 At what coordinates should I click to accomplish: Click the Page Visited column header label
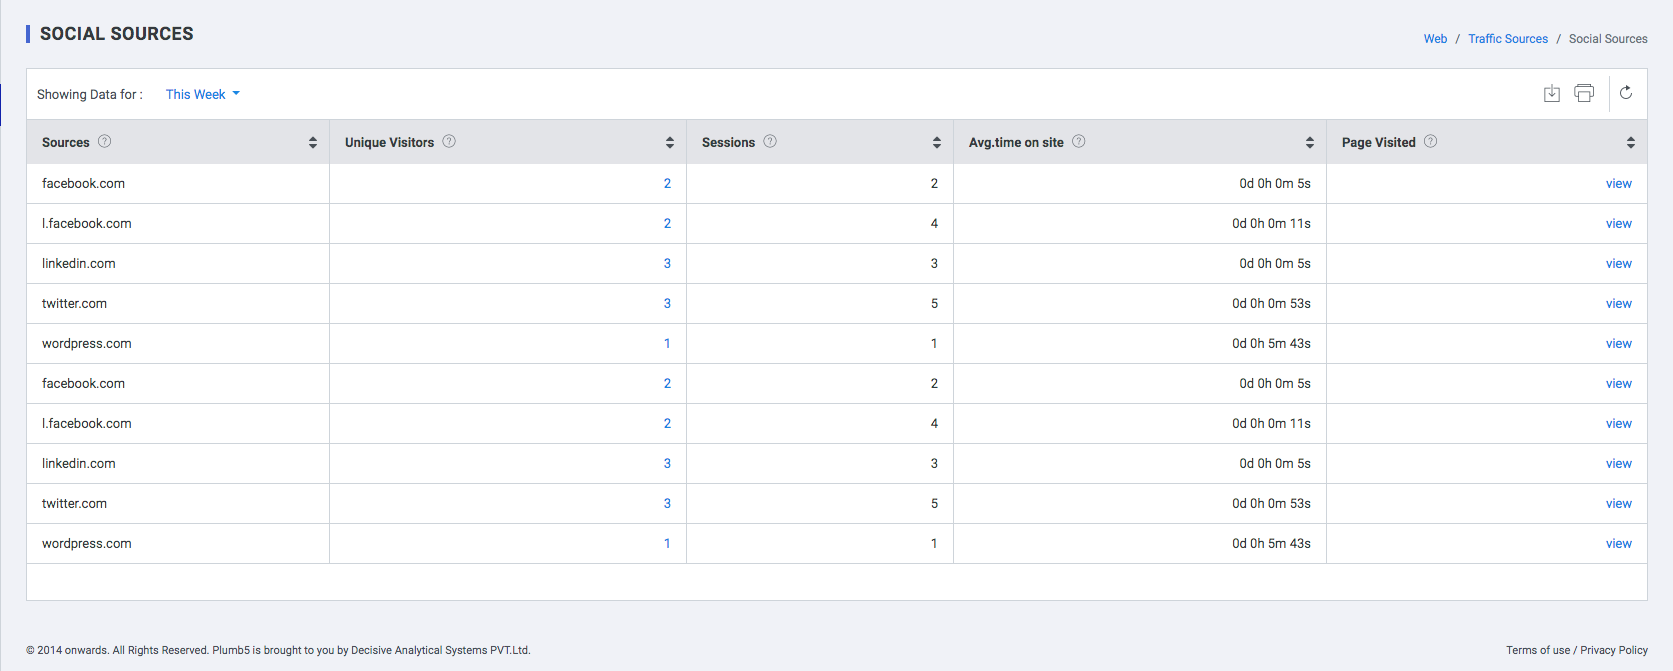[x=1378, y=143]
